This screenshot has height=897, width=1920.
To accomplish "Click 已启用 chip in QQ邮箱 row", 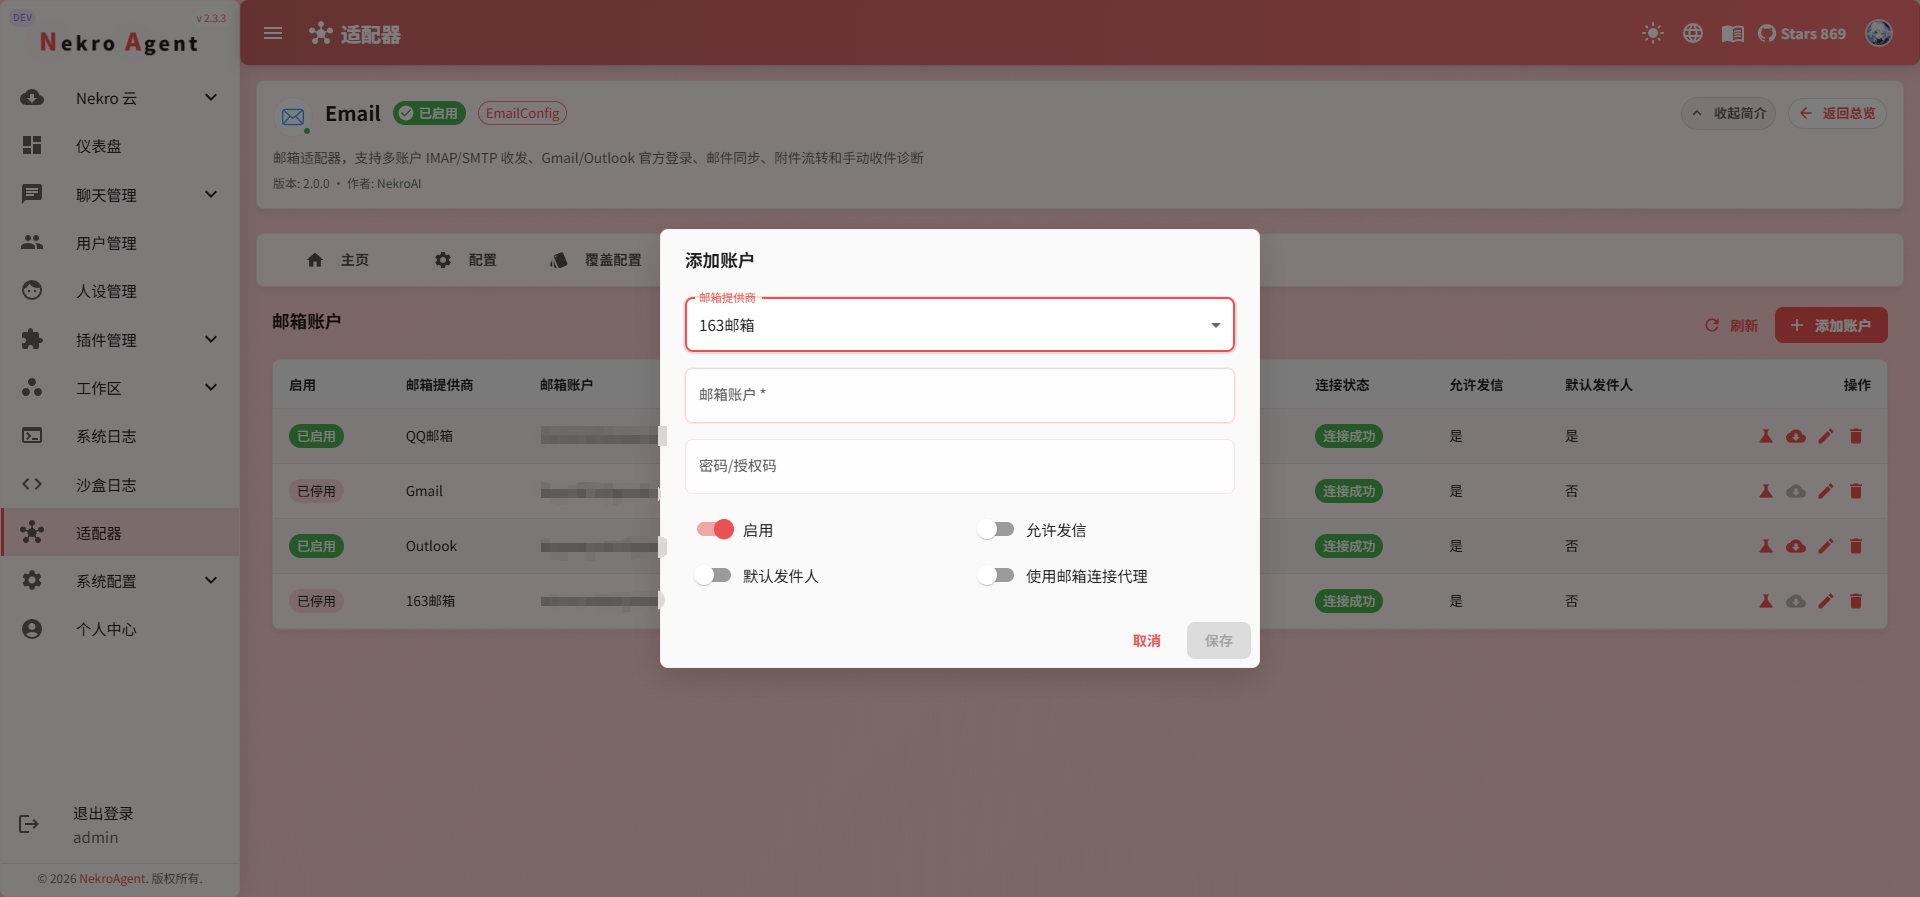I will click(x=316, y=436).
